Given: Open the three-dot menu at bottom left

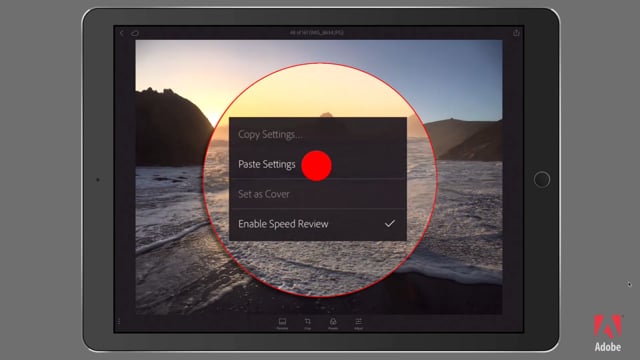Looking at the screenshot, I should (119, 322).
